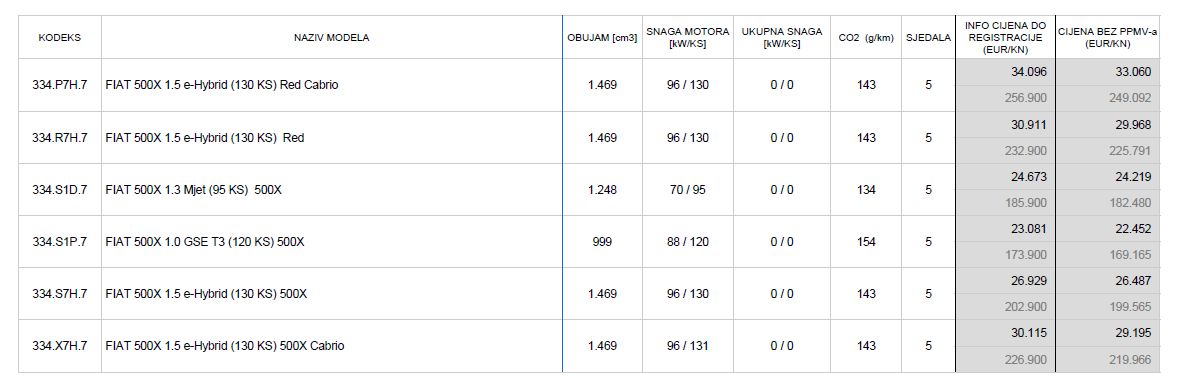This screenshot has width=1180, height=384.
Task: Select the OBUJAM [cm3] header cell
Action: point(602,38)
